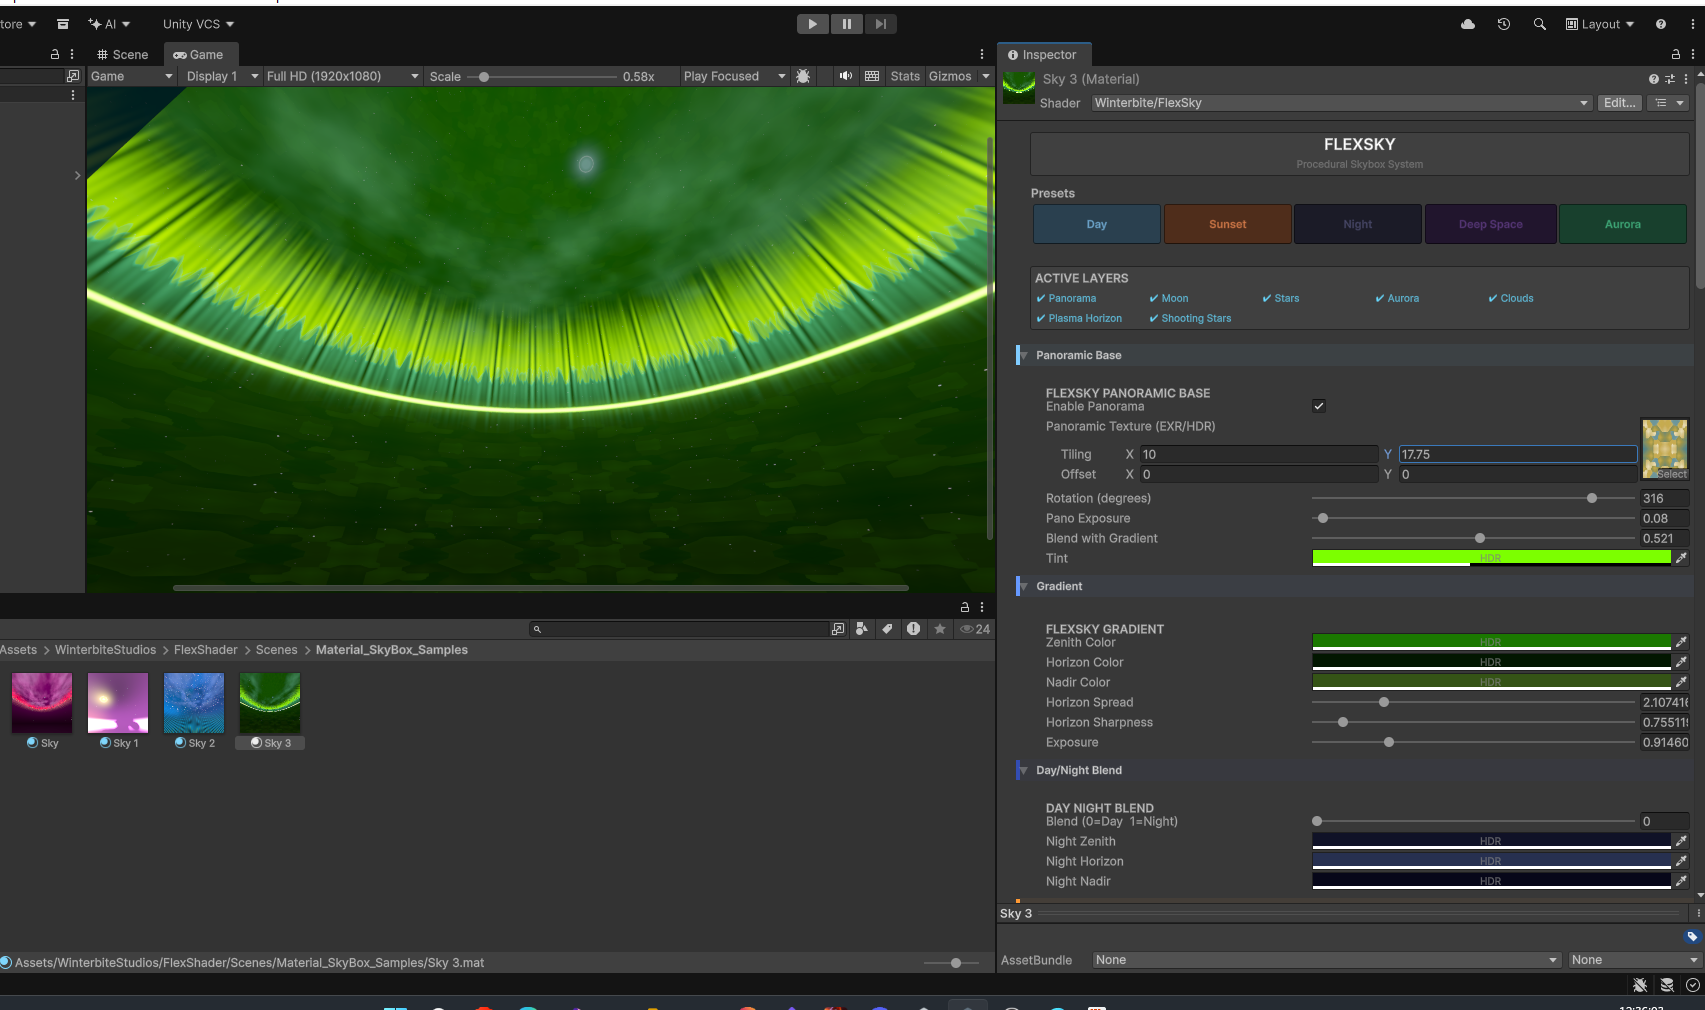Open the Layout menu
This screenshot has height=1010, width=1705.
coord(1600,24)
